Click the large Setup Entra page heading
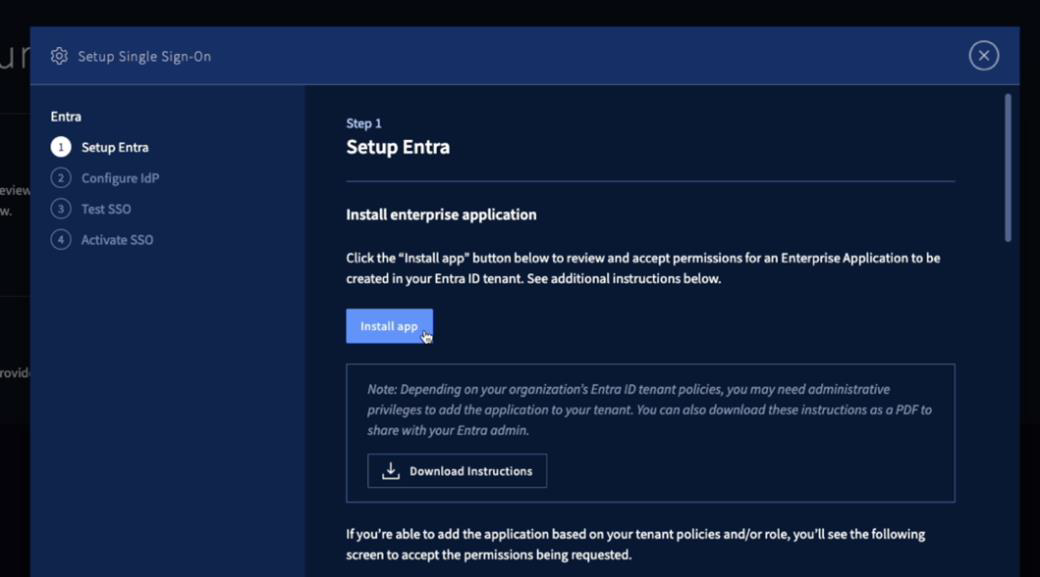The height and width of the screenshot is (577, 1040). pyautogui.click(x=398, y=147)
